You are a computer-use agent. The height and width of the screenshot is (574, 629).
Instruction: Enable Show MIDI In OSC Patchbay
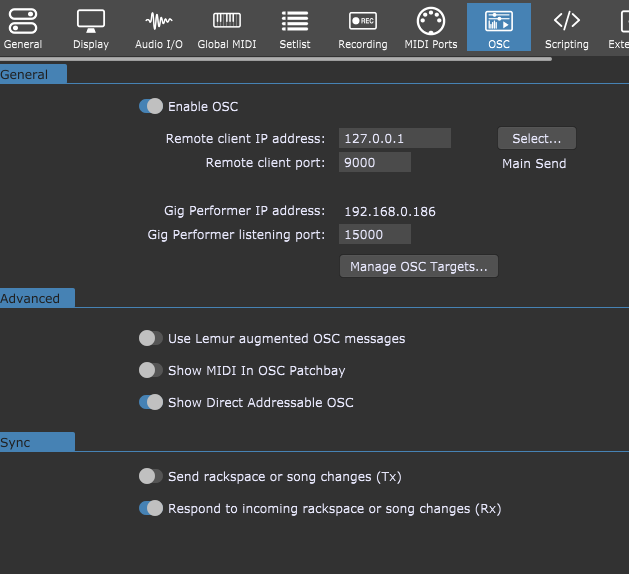pos(151,371)
